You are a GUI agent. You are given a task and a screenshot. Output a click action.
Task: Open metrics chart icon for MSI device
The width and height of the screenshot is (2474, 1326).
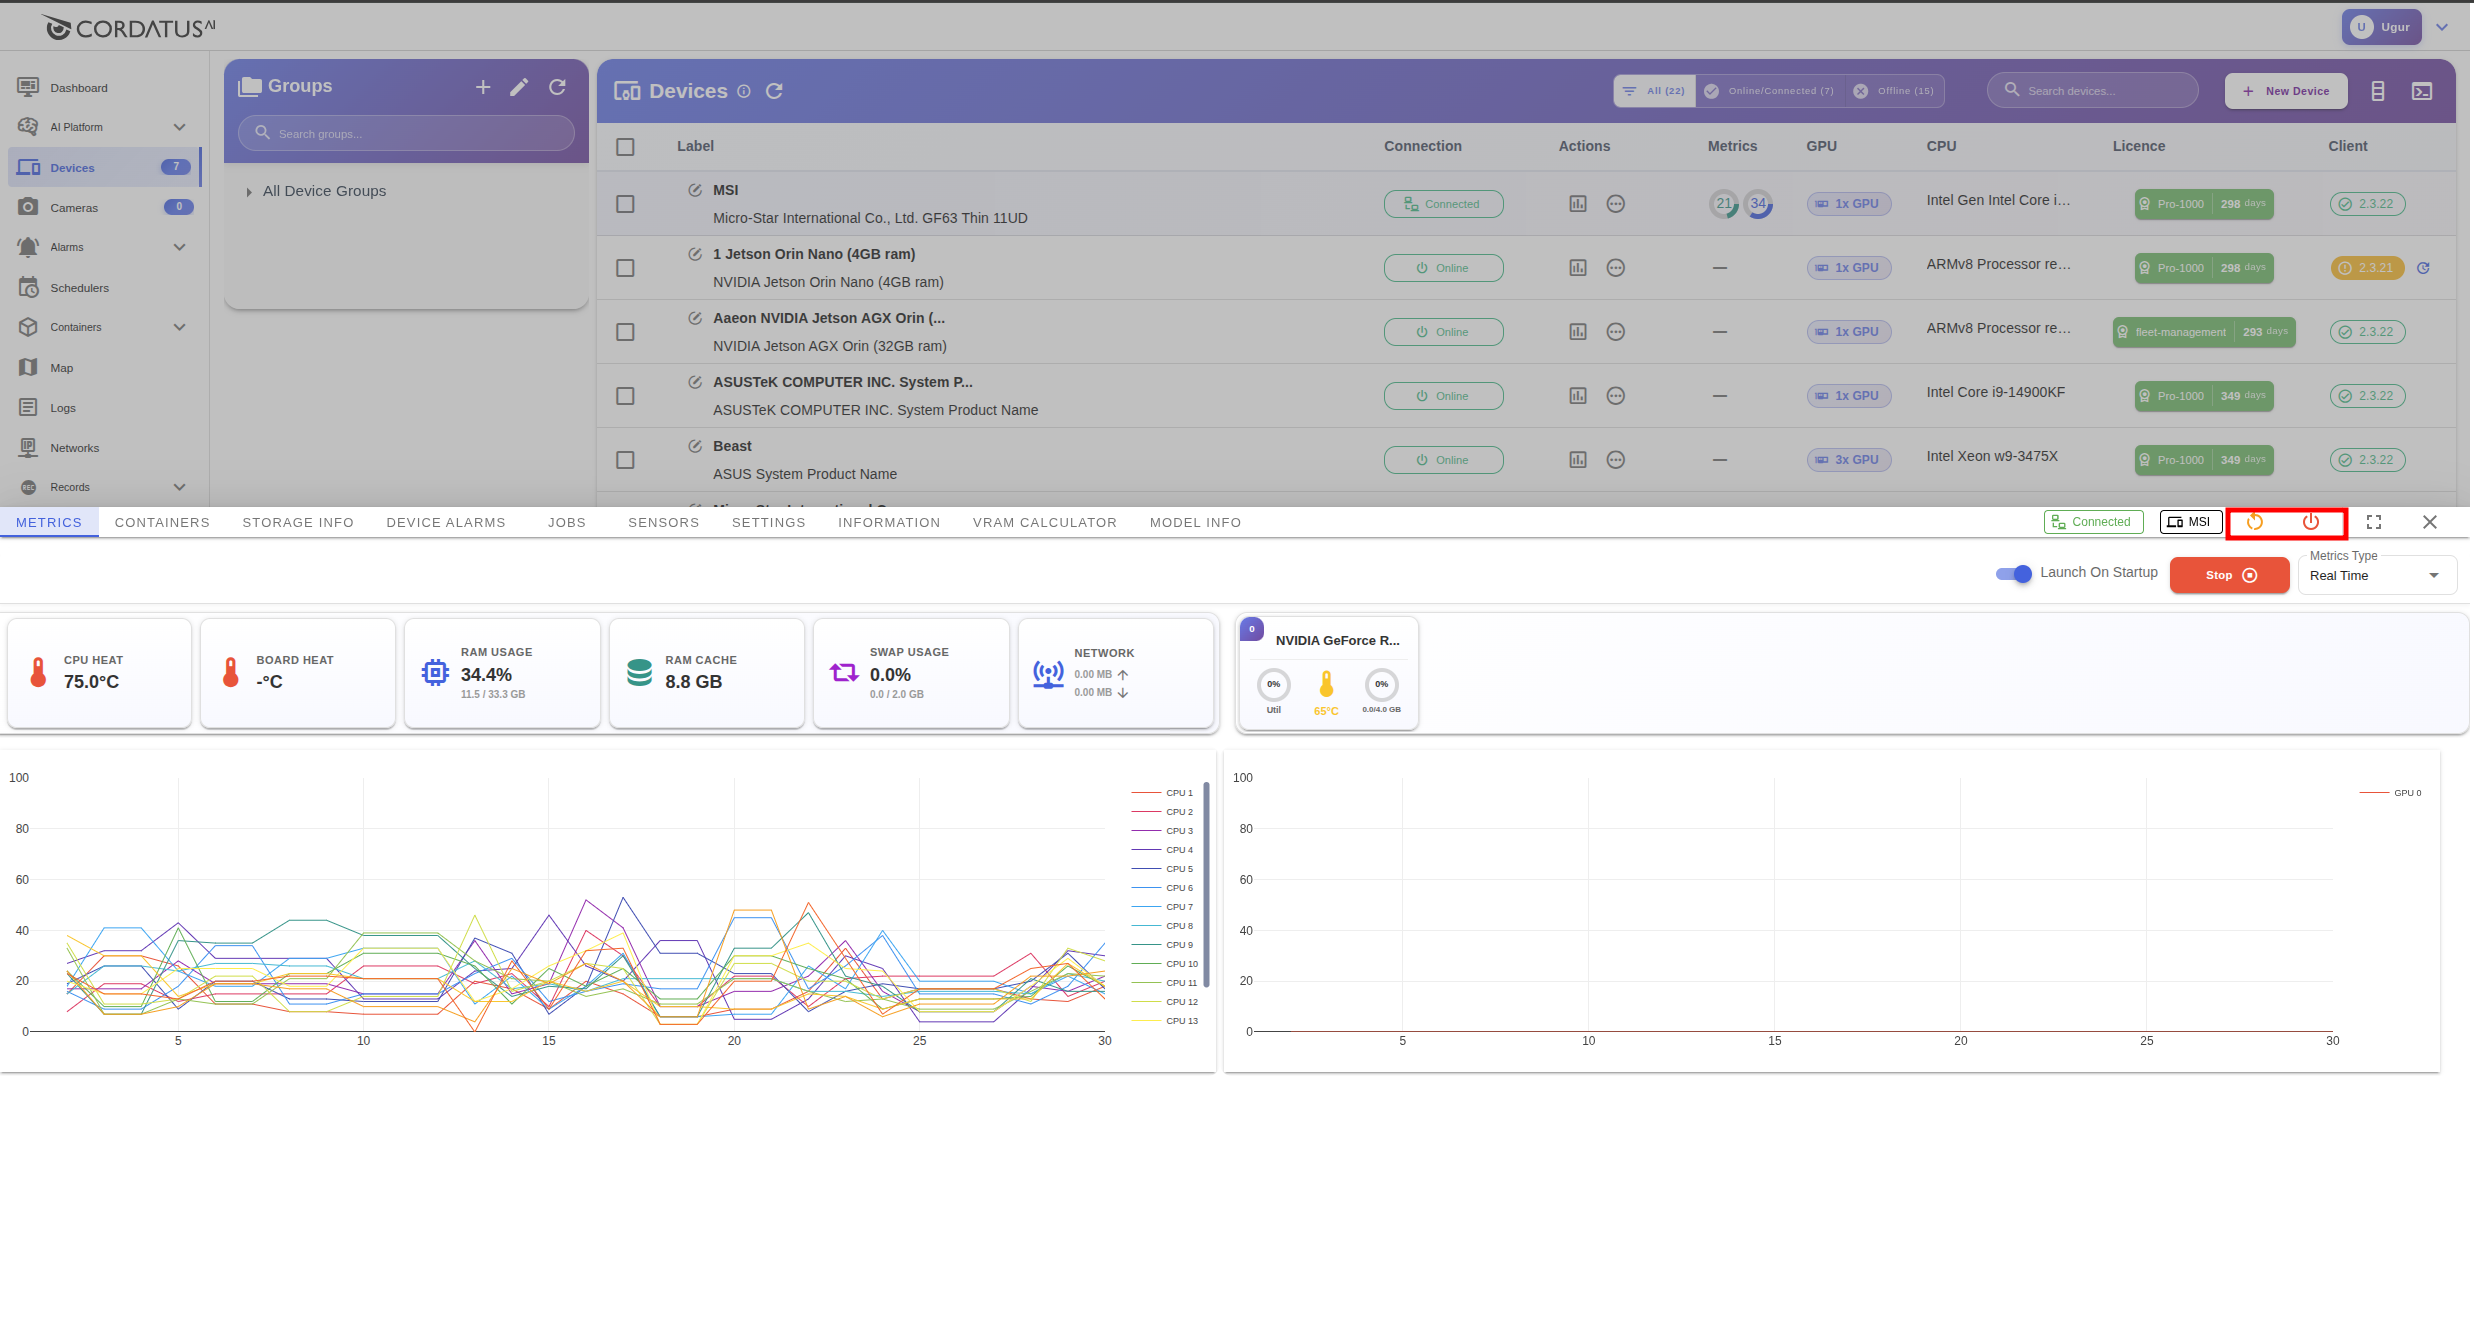[1578, 204]
